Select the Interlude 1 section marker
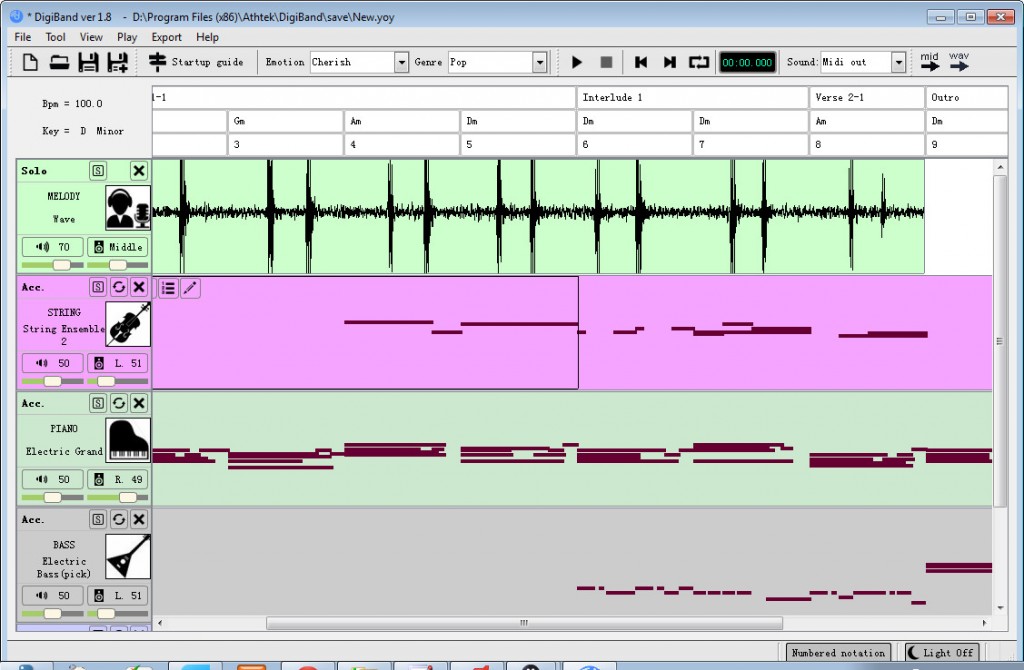Screen dimensions: 1024x670 [x=692, y=97]
